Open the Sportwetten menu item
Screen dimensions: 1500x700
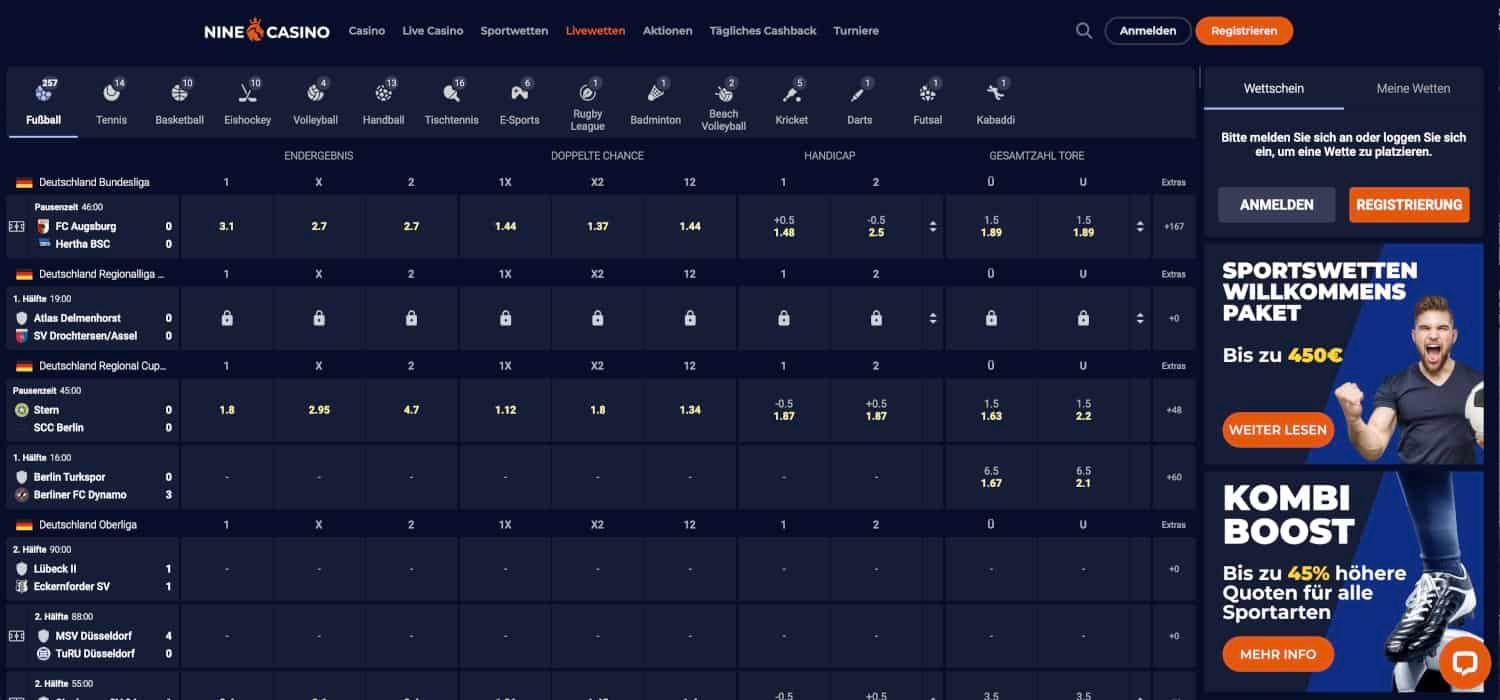coord(514,31)
